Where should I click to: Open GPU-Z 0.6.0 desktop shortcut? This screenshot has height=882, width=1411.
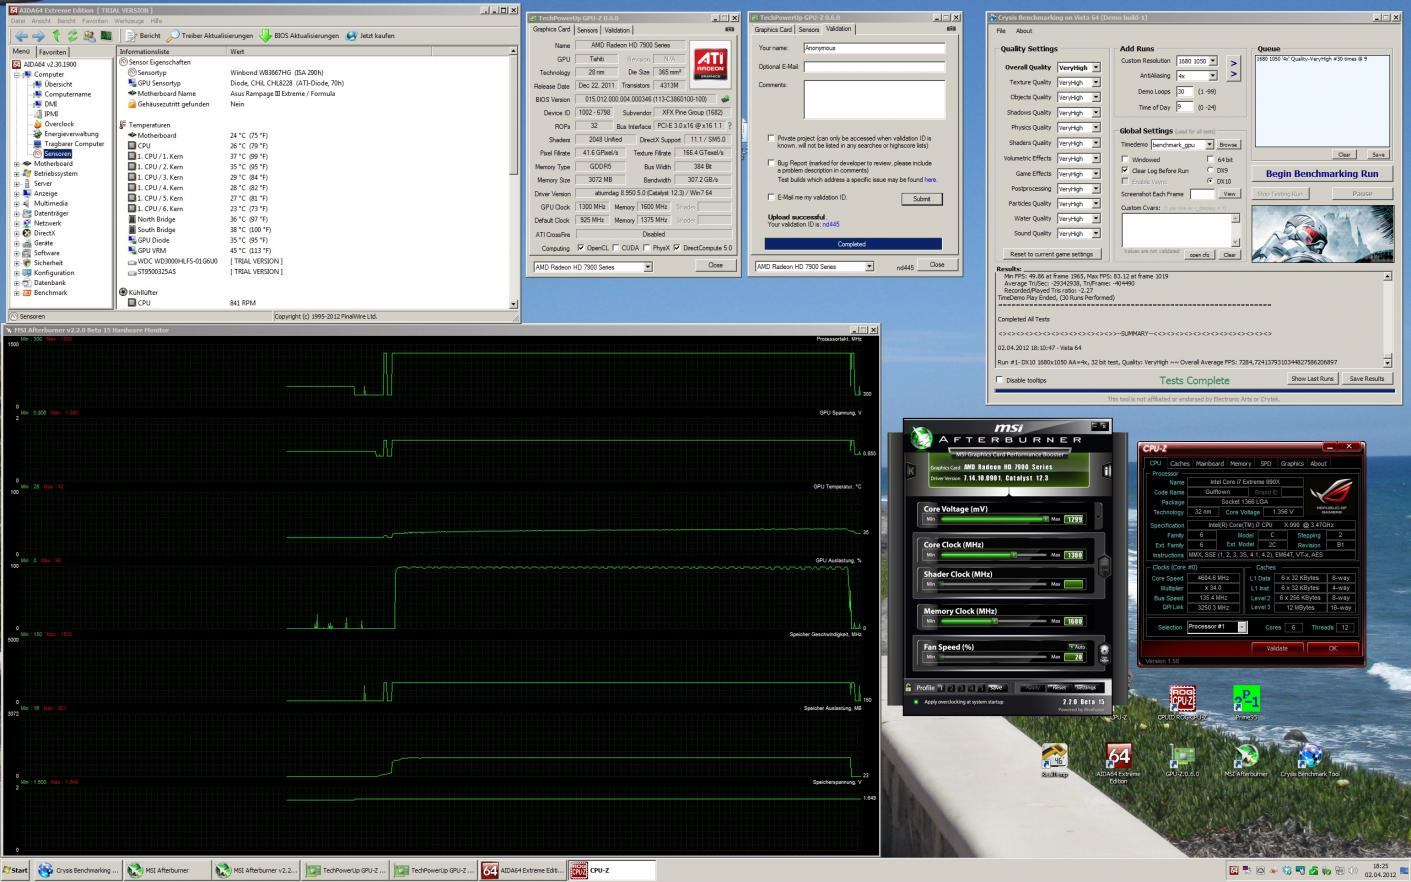[1182, 762]
